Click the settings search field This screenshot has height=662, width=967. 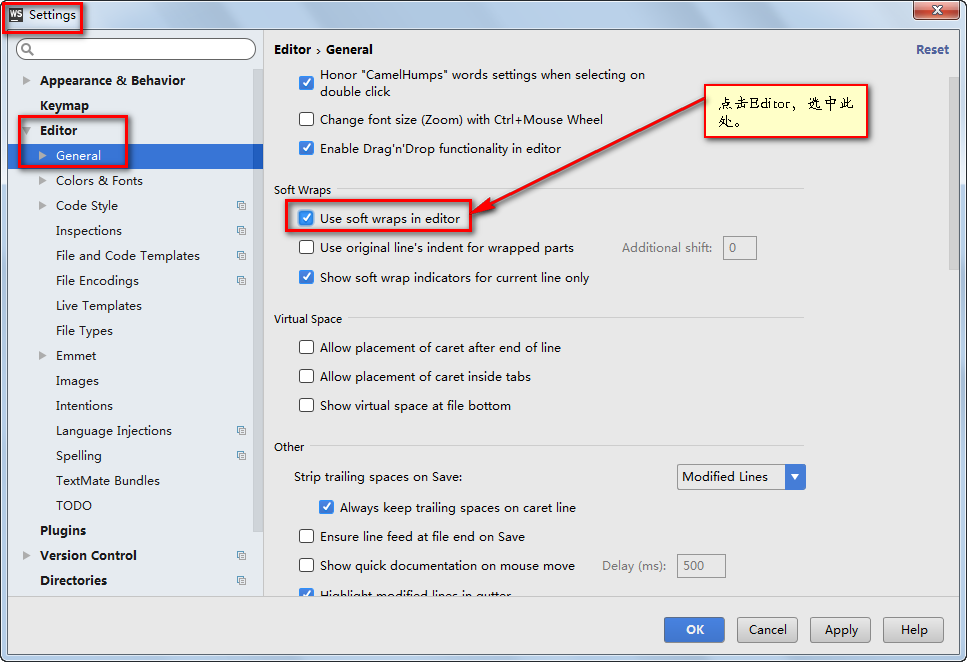136,49
